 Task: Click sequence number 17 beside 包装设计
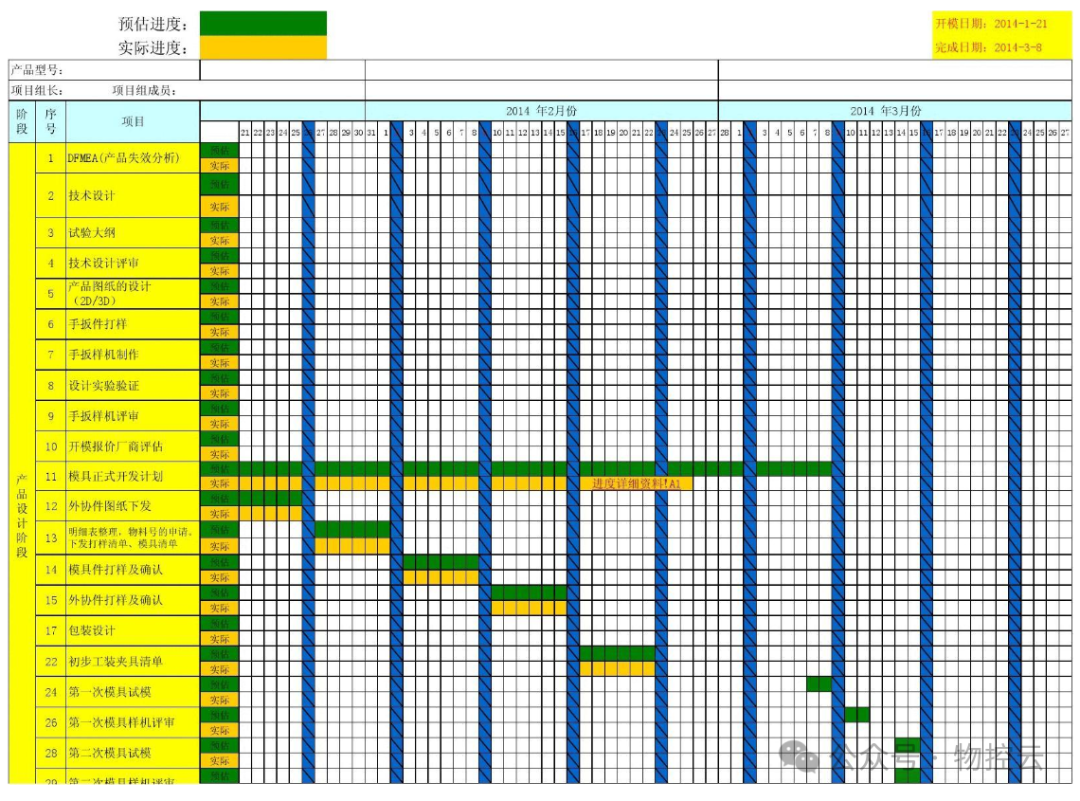click(x=50, y=631)
